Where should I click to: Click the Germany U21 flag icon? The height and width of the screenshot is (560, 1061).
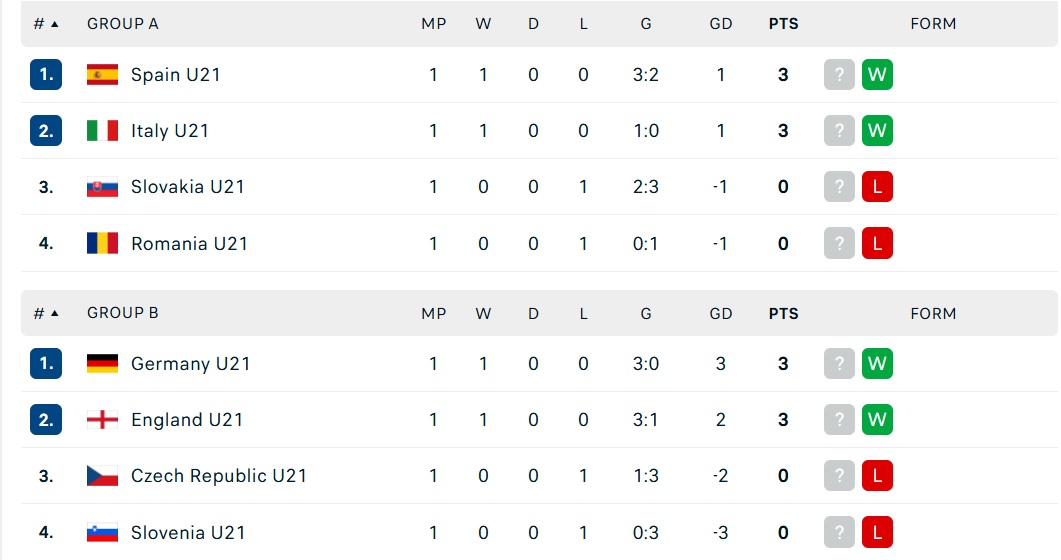(102, 364)
